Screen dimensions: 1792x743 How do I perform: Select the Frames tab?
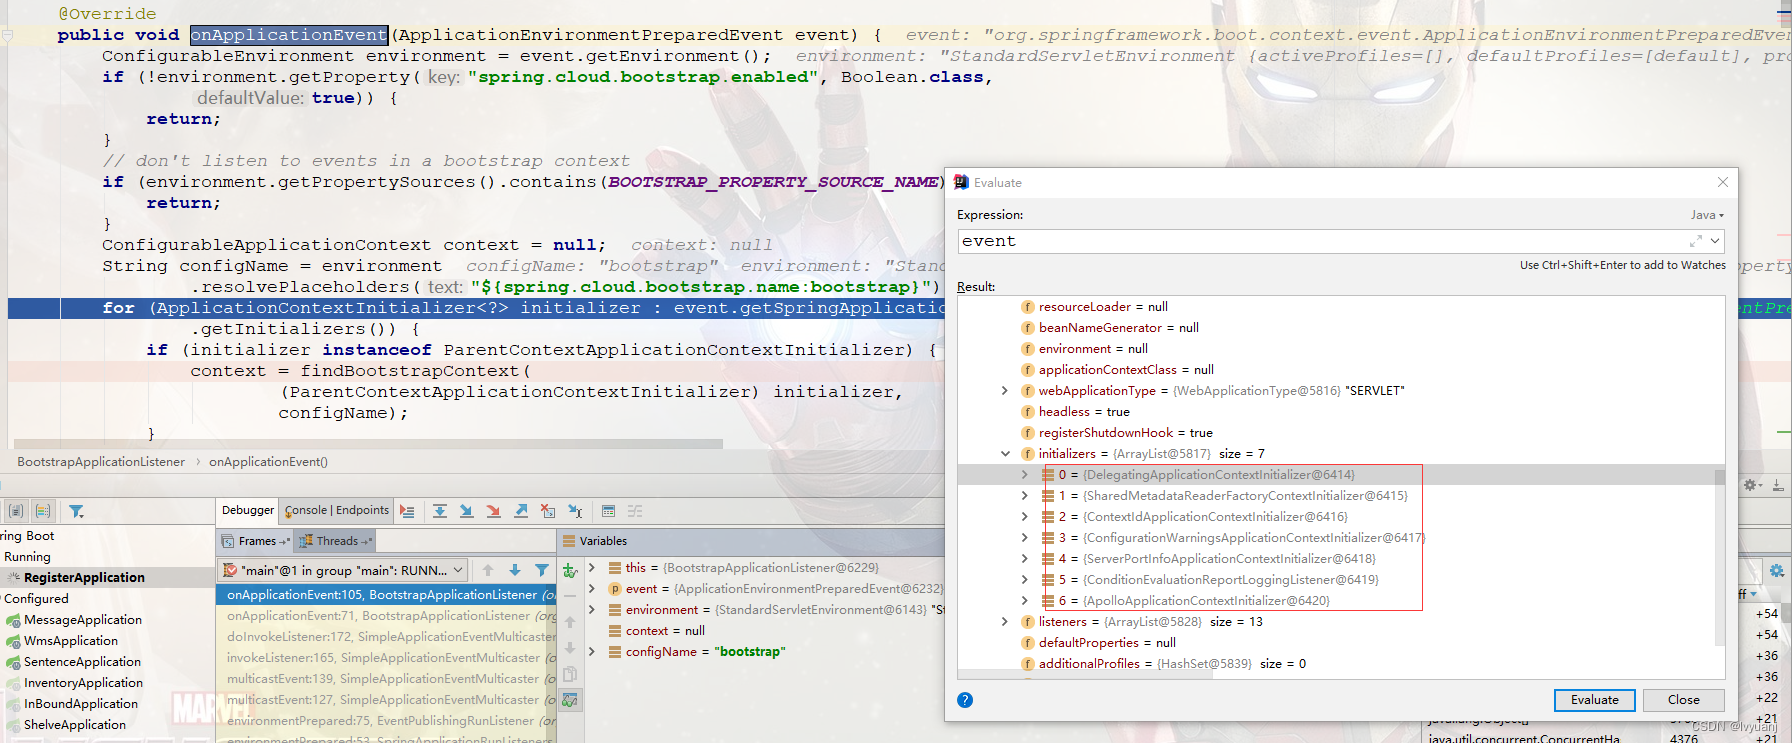[256, 541]
